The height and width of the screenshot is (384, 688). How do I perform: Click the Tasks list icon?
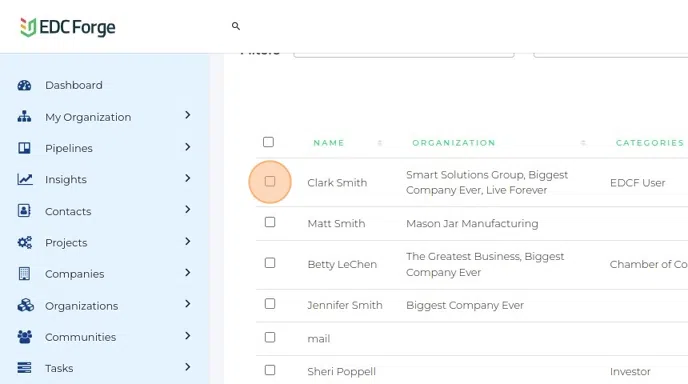point(24,368)
